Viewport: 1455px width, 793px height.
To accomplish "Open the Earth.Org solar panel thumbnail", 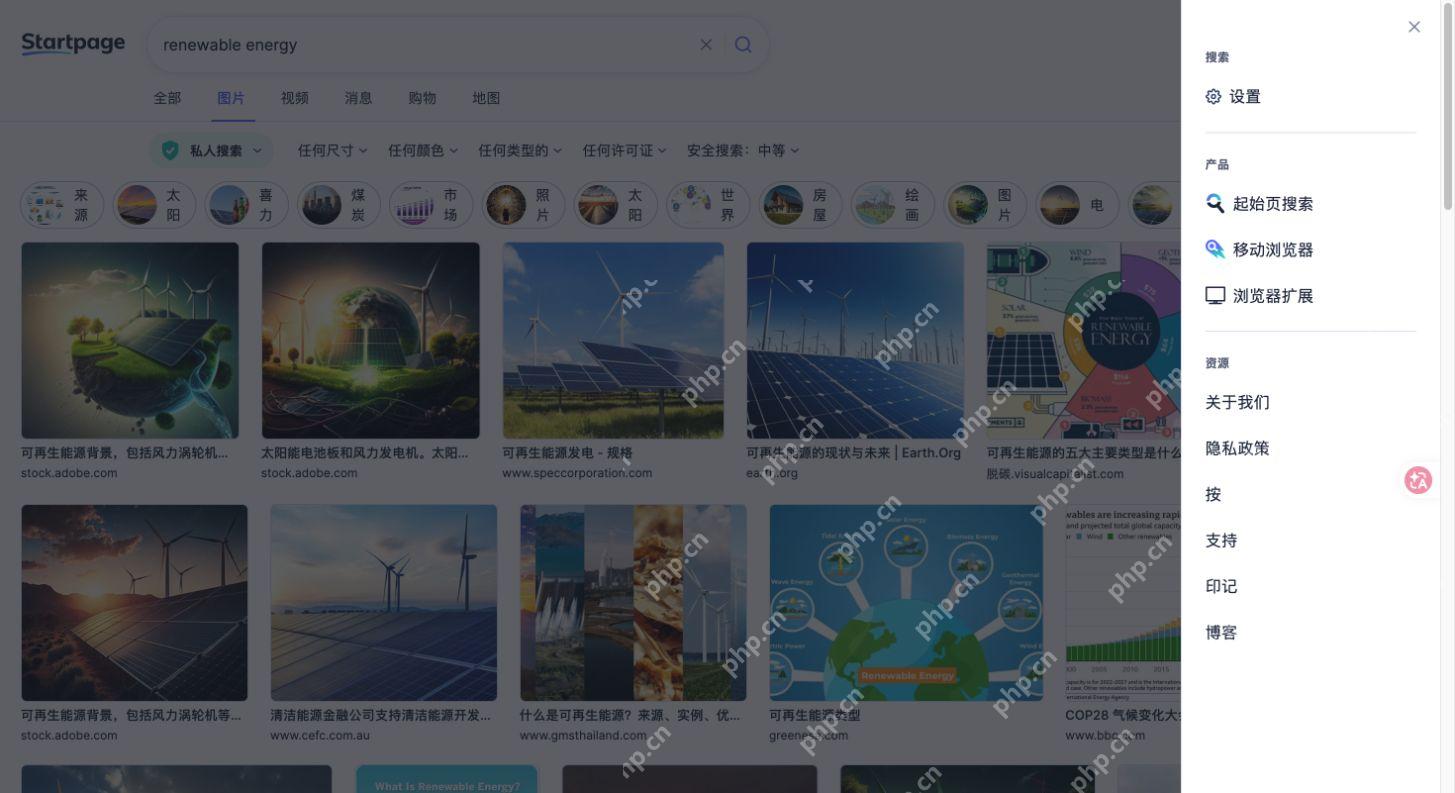I will click(855, 340).
